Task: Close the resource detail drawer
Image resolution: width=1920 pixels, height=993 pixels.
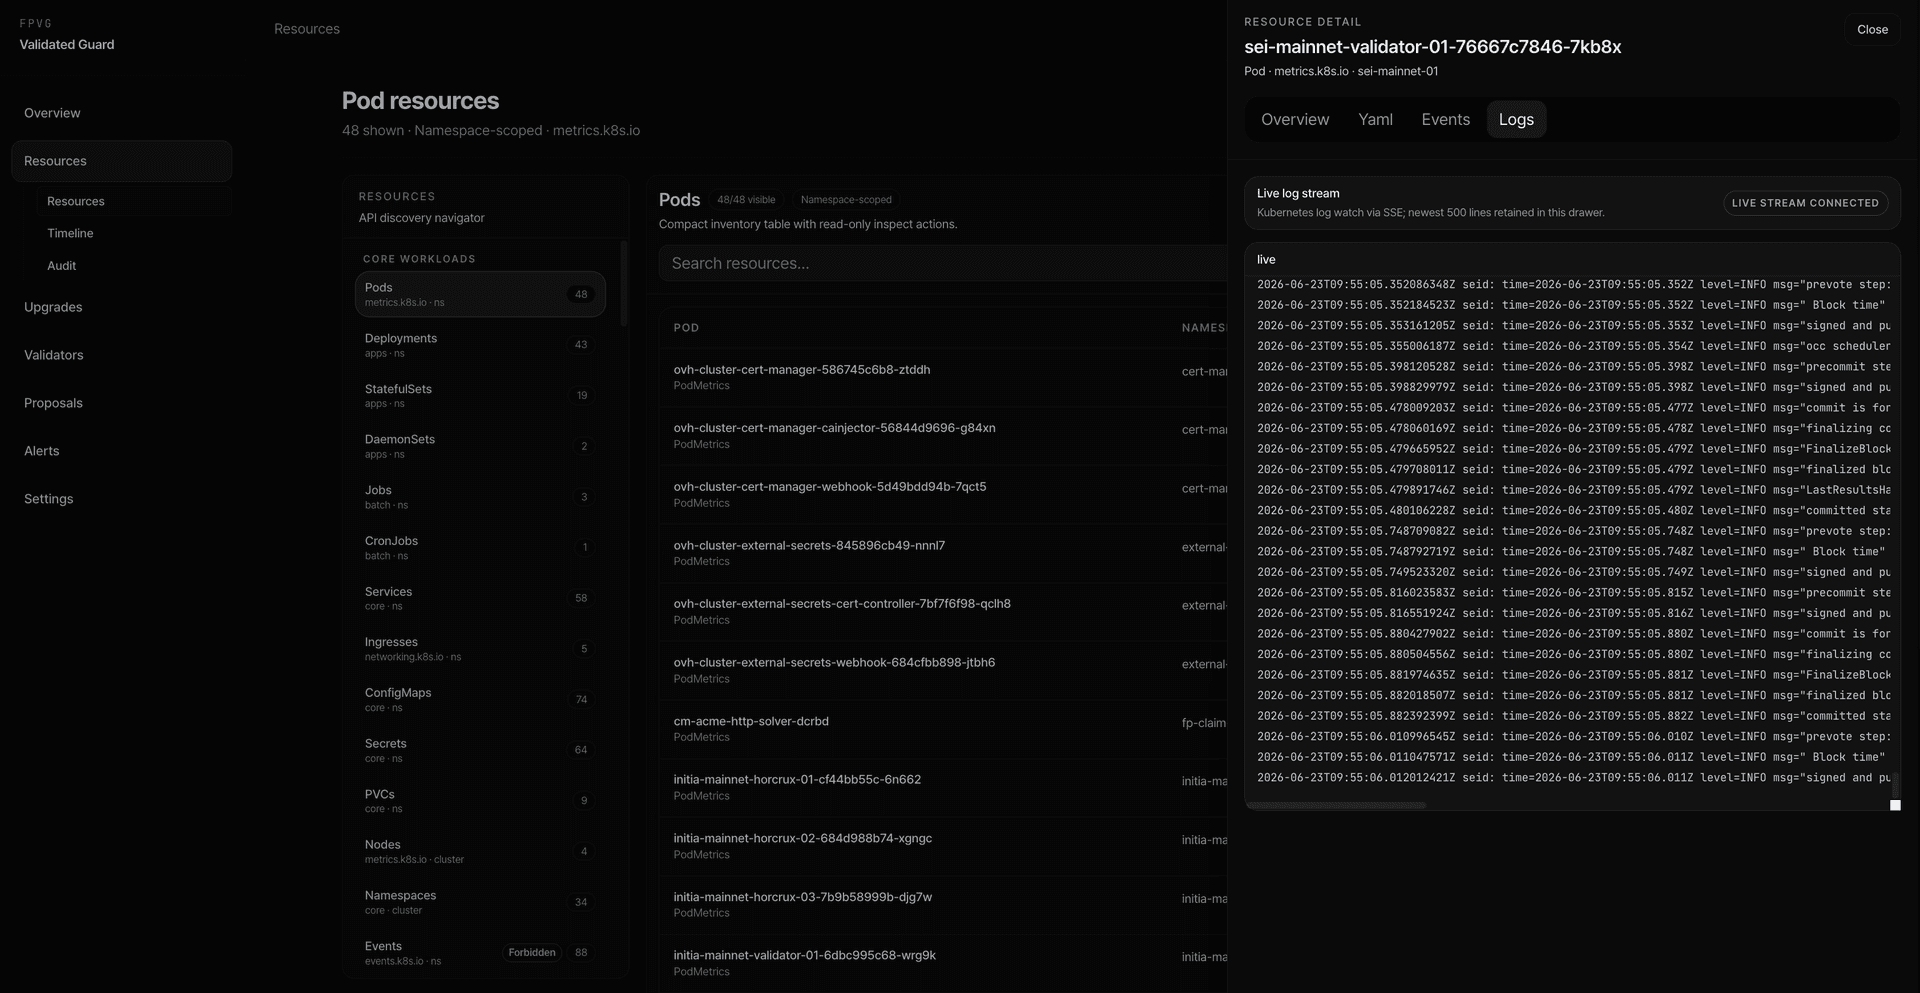Action: 1872,30
